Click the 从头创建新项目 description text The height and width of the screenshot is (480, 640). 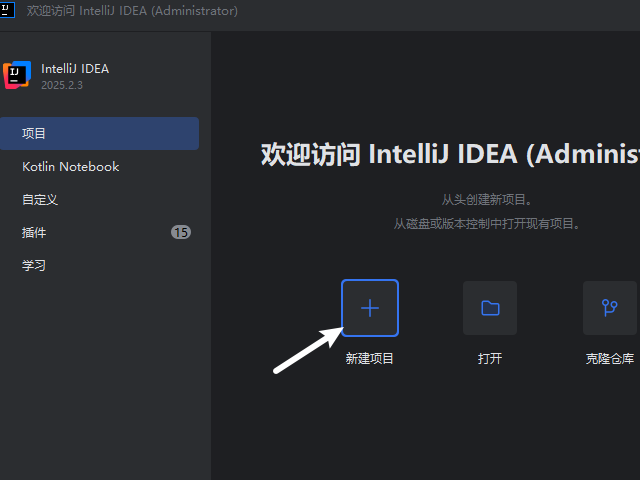pos(487,200)
